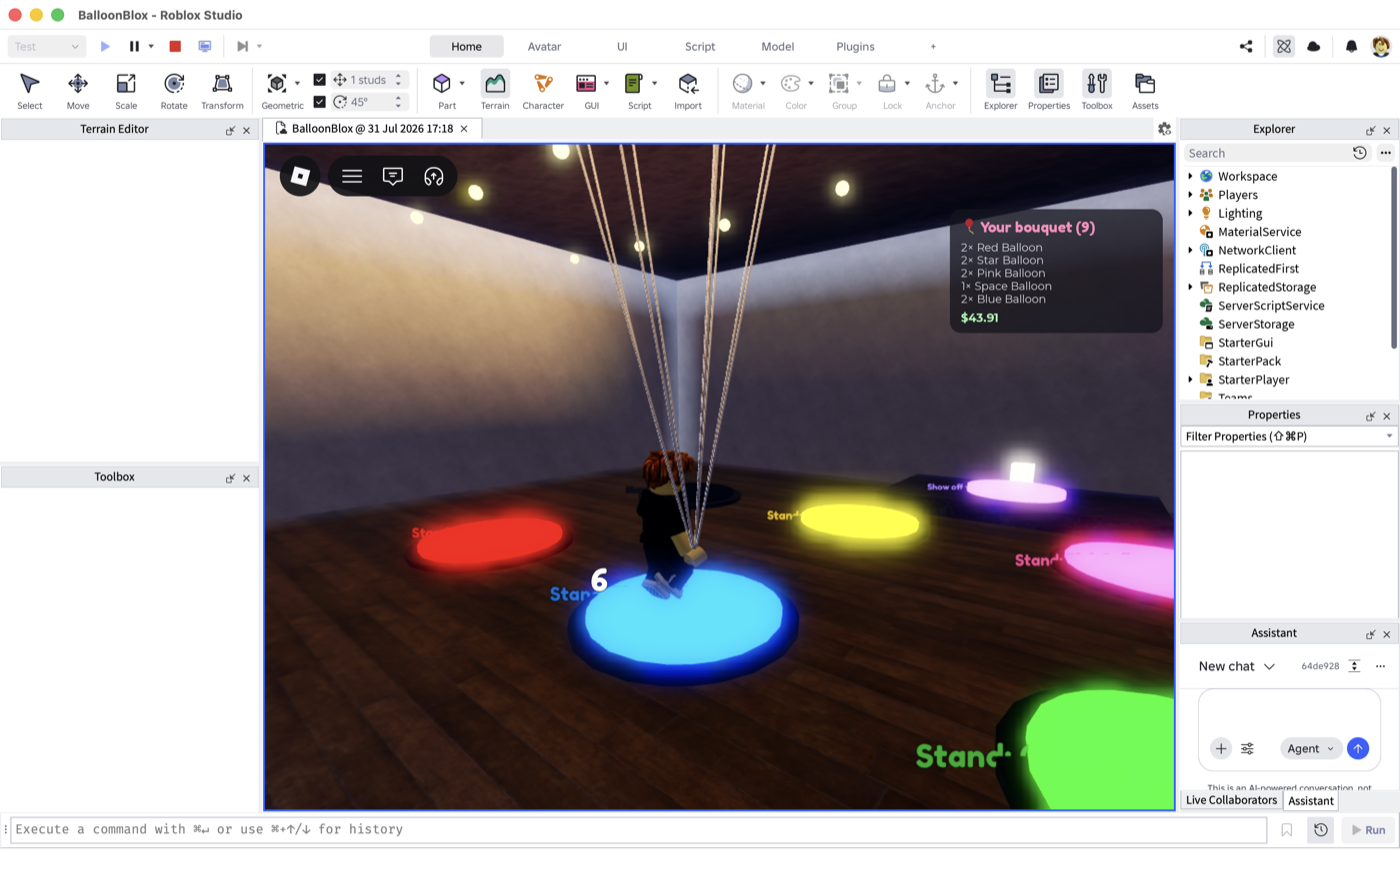Switch to the Avatar tab

[x=544, y=46]
